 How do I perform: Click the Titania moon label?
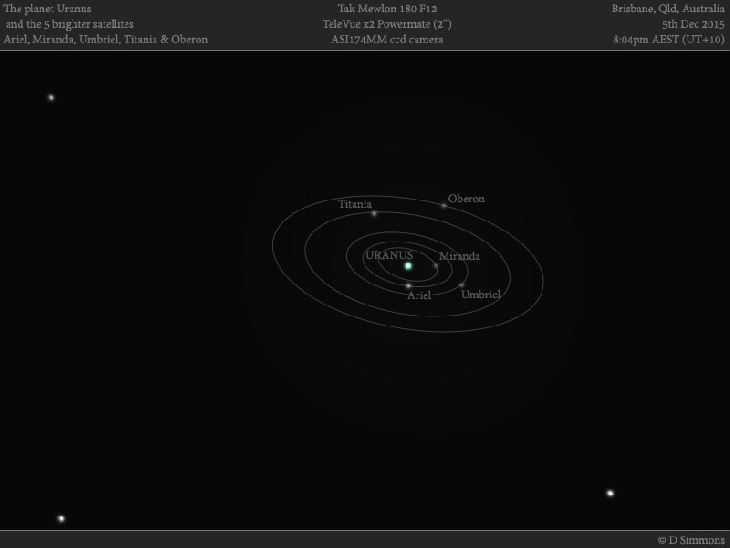[355, 203]
